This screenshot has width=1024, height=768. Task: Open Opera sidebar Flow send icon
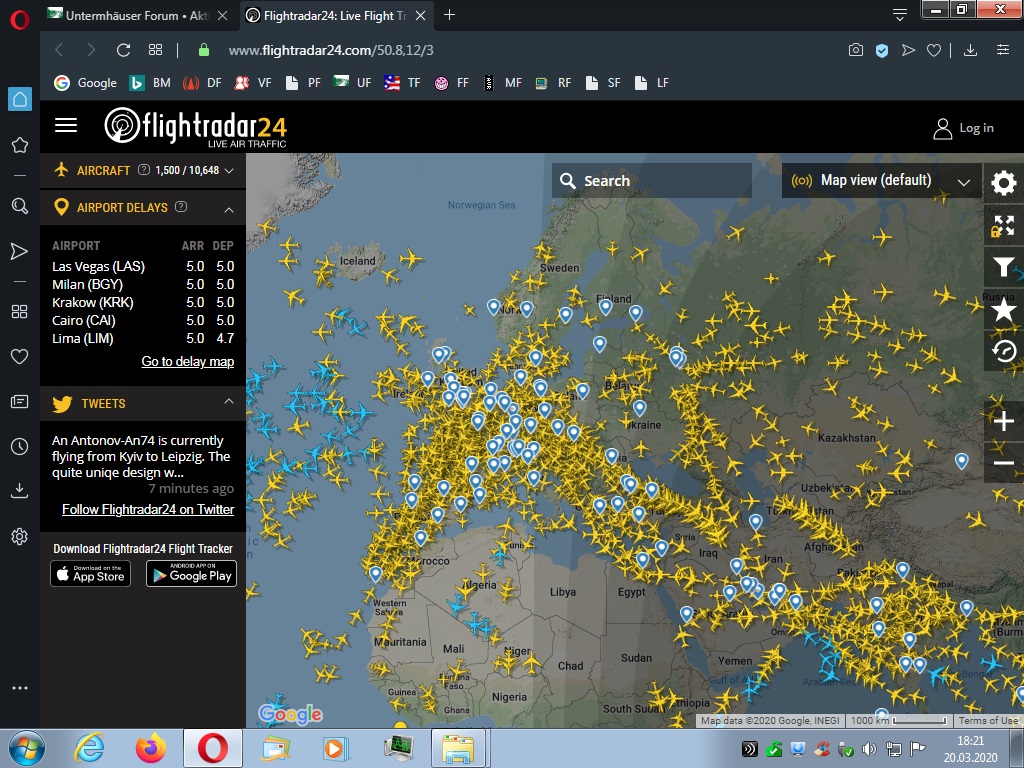pyautogui.click(x=20, y=251)
